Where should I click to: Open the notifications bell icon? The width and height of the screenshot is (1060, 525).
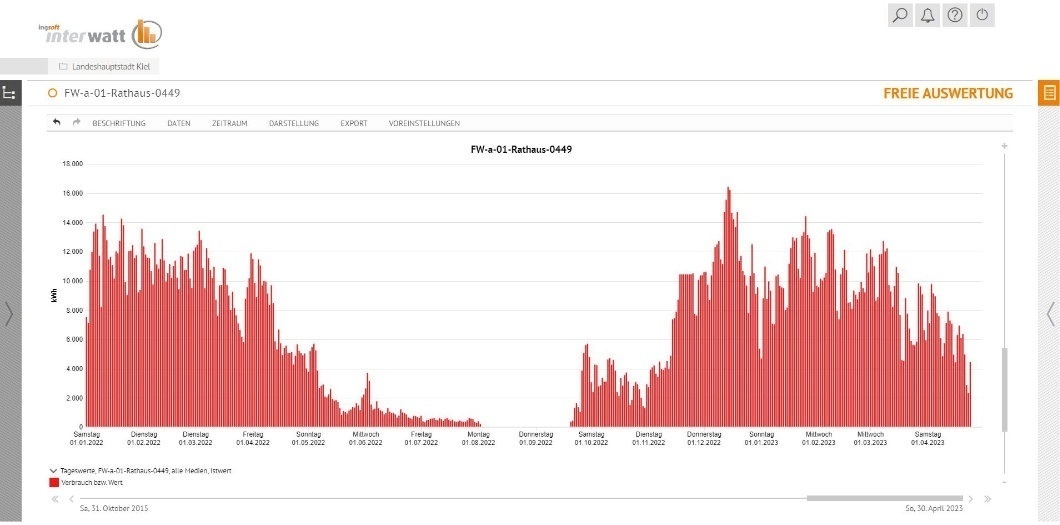click(x=928, y=15)
